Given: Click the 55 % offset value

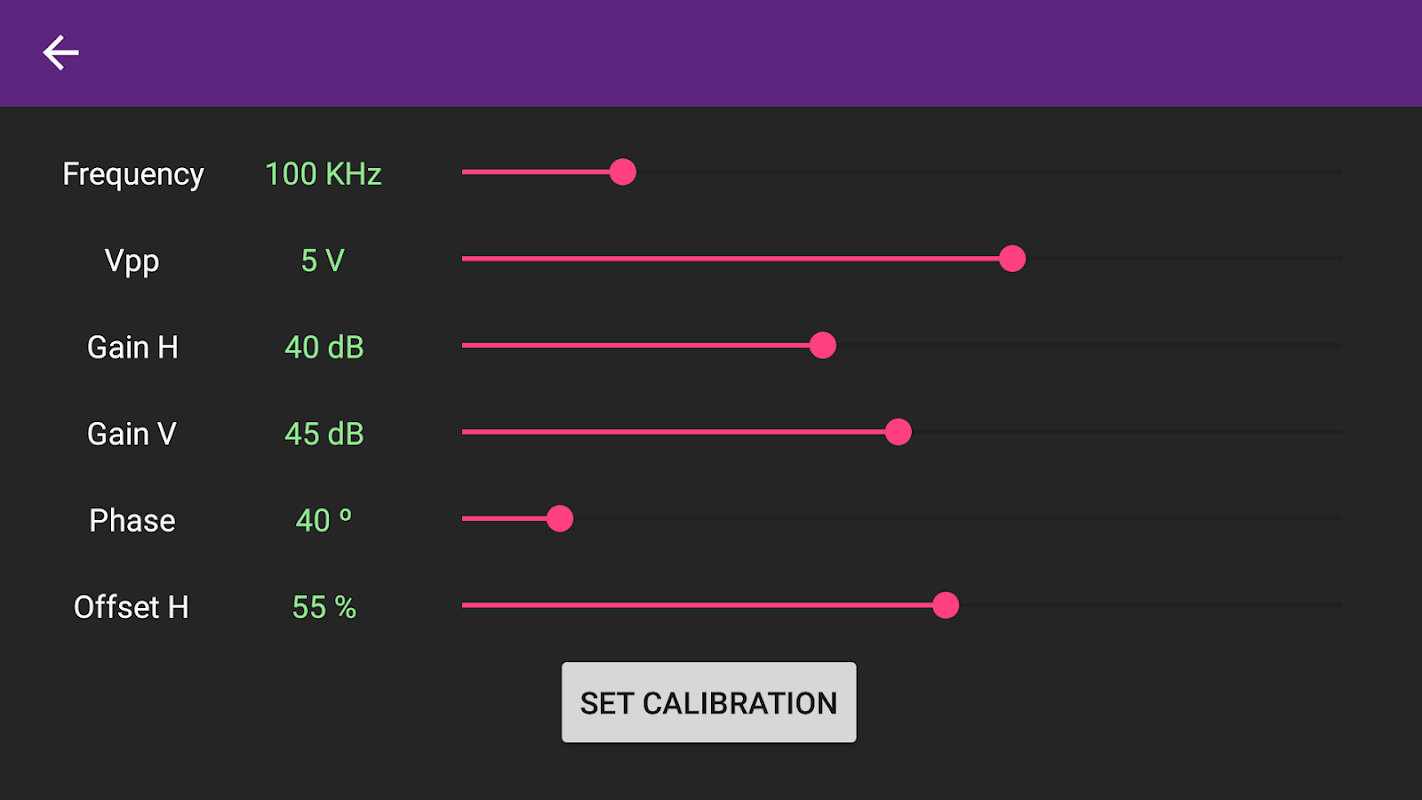Looking at the screenshot, I should (324, 607).
